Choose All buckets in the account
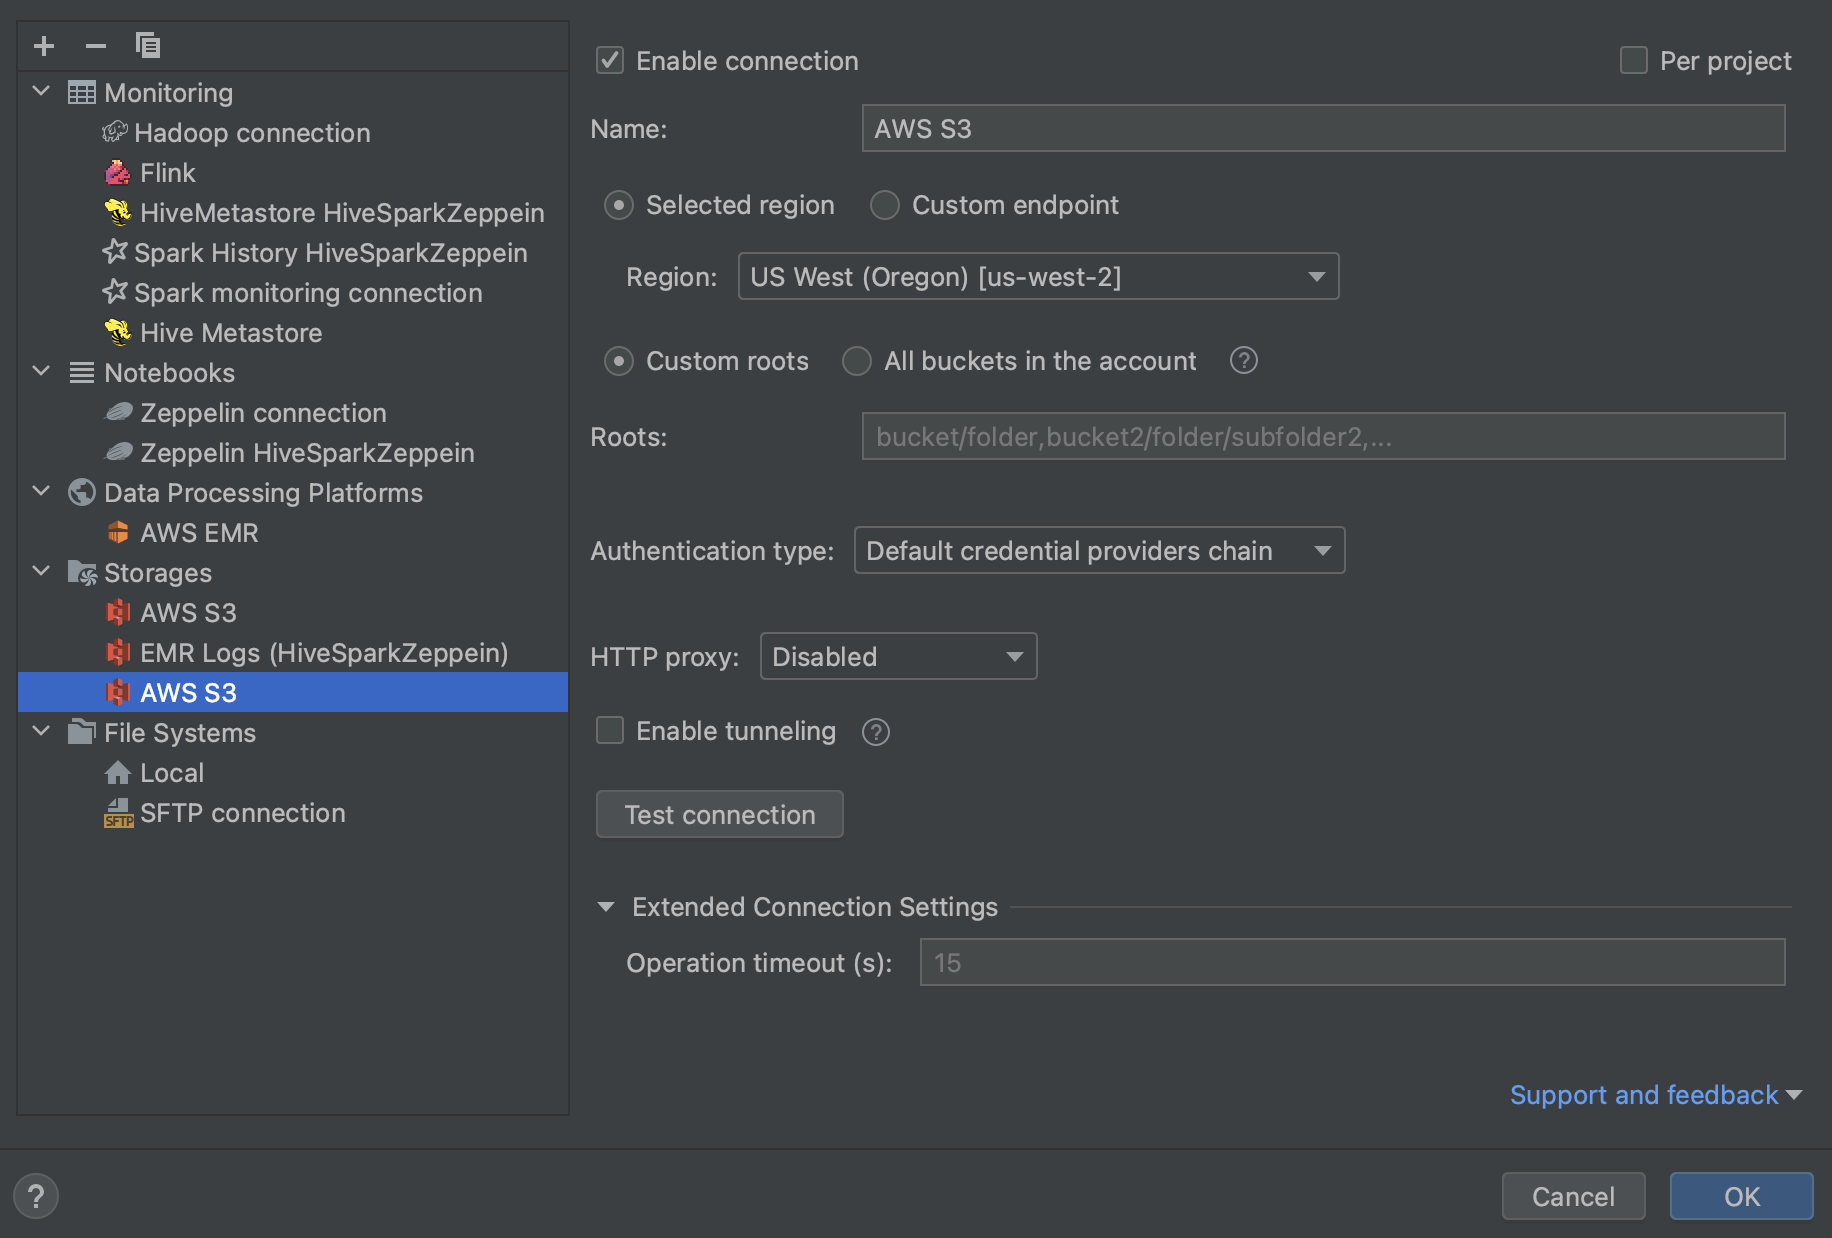 pyautogui.click(x=857, y=361)
